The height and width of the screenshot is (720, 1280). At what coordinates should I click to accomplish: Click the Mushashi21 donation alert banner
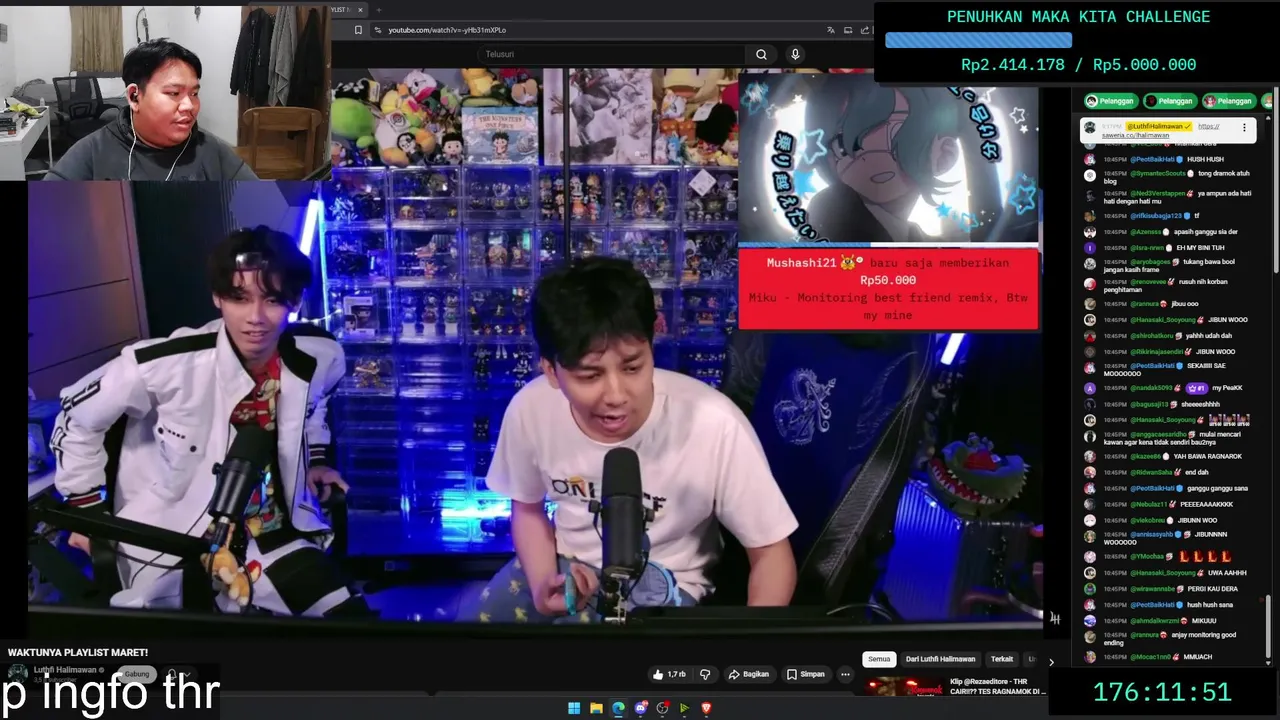coord(888,289)
